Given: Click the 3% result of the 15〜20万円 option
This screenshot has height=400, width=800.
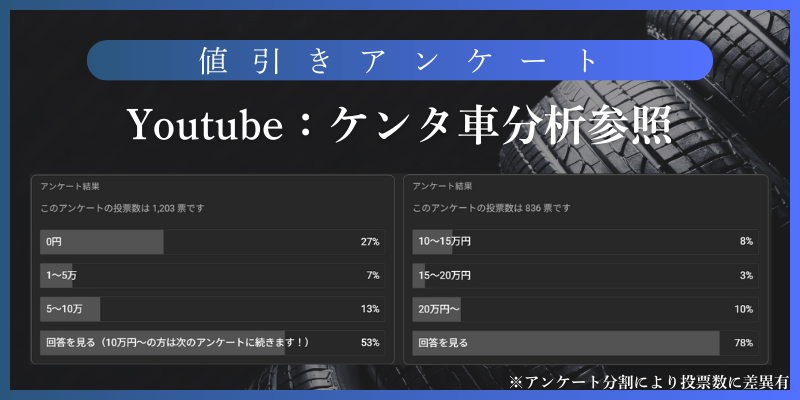Looking at the screenshot, I should 746,276.
